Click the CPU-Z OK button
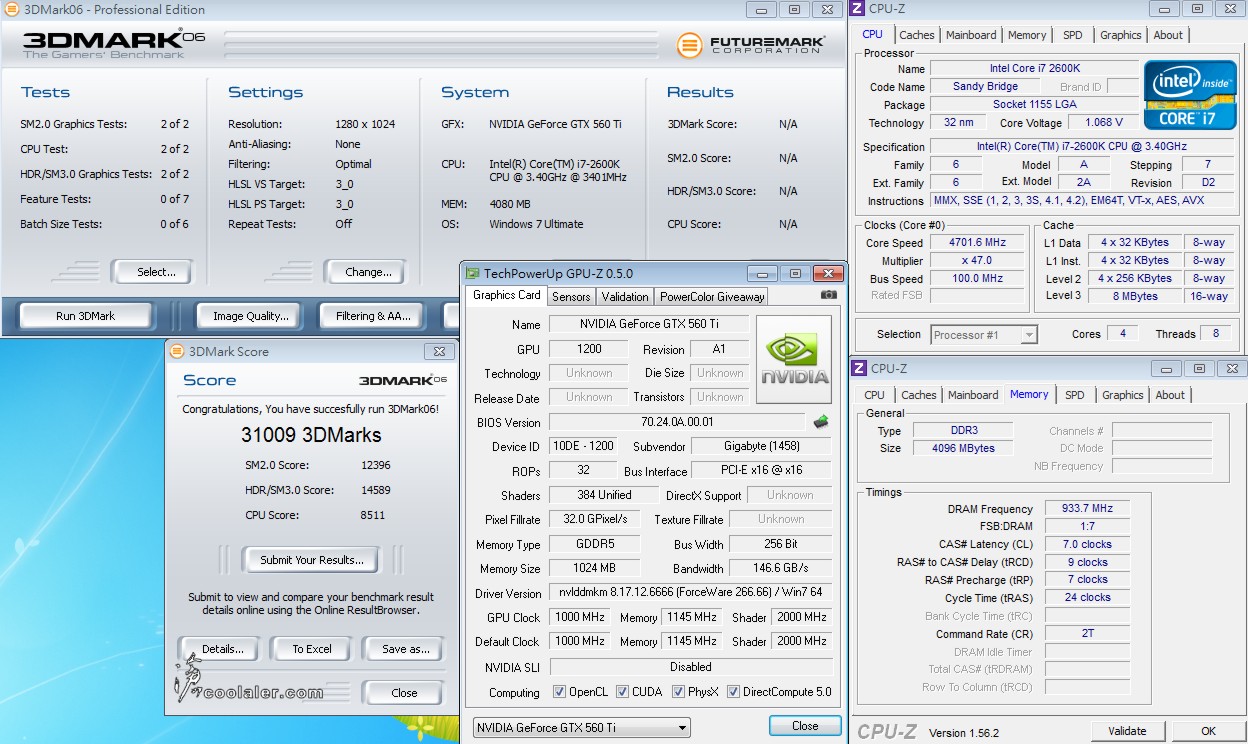1248x744 pixels. 1208,731
